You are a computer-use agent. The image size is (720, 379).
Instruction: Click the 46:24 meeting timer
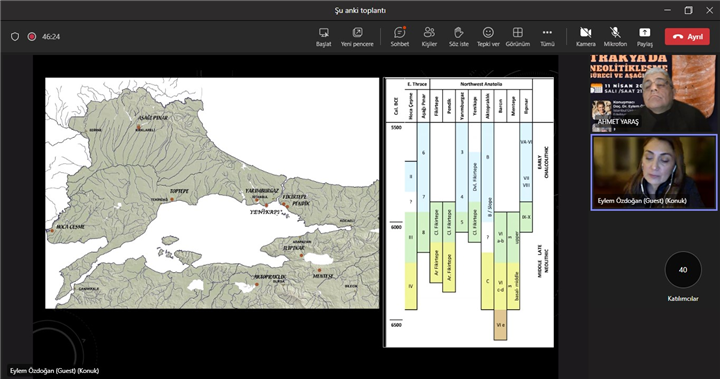(x=51, y=37)
